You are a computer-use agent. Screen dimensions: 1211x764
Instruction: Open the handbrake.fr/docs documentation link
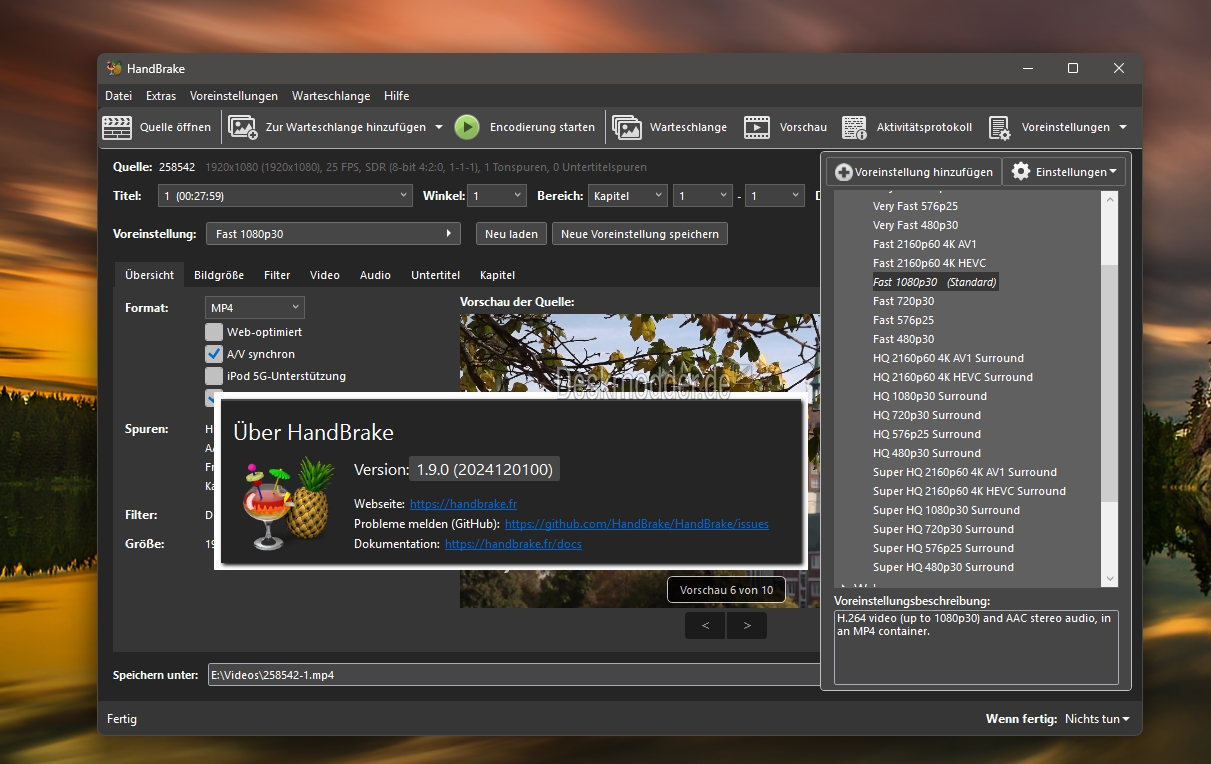click(x=513, y=544)
